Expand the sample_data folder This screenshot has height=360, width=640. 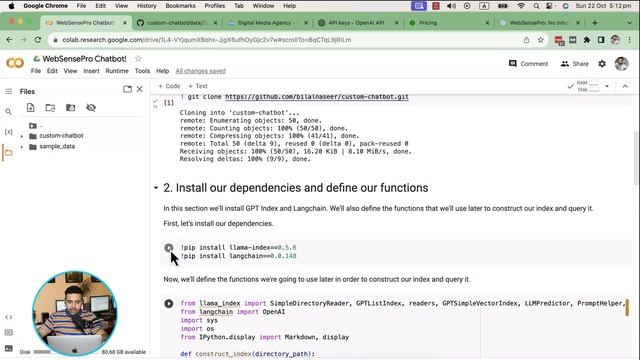[22, 147]
